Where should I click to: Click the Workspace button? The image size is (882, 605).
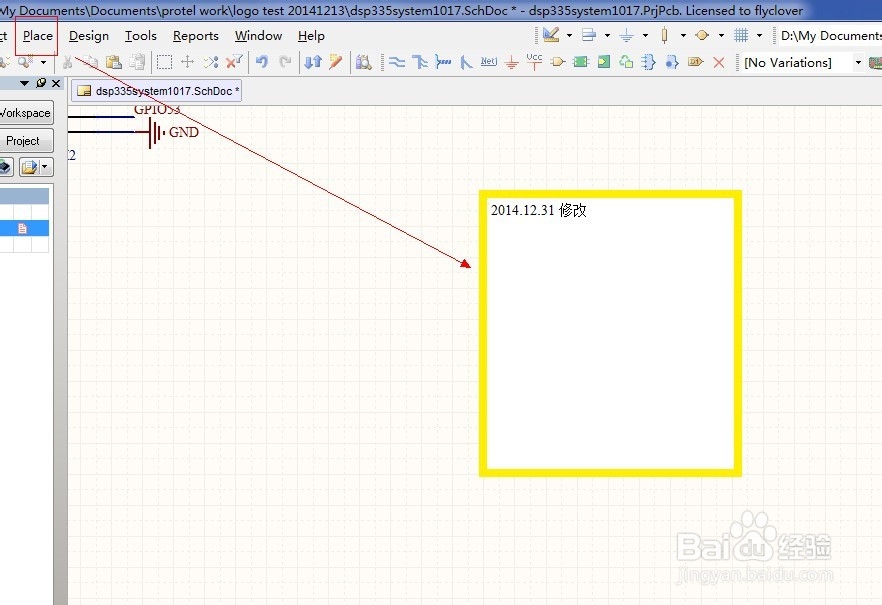pyautogui.click(x=26, y=112)
